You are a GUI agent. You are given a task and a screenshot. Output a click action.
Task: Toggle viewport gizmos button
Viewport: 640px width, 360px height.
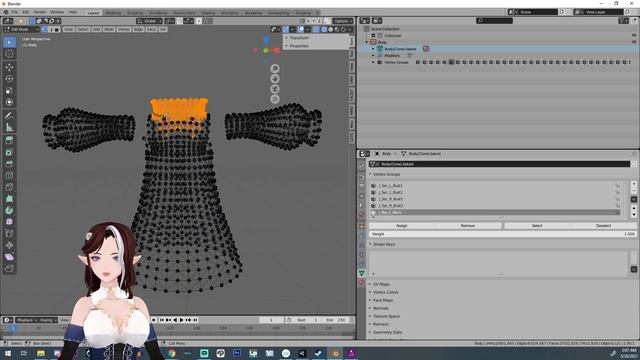[x=286, y=29]
